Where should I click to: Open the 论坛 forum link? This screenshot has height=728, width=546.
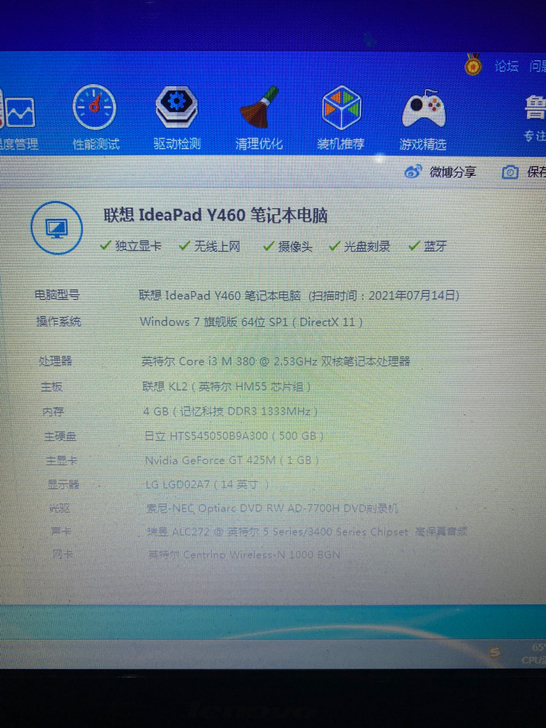[506, 66]
